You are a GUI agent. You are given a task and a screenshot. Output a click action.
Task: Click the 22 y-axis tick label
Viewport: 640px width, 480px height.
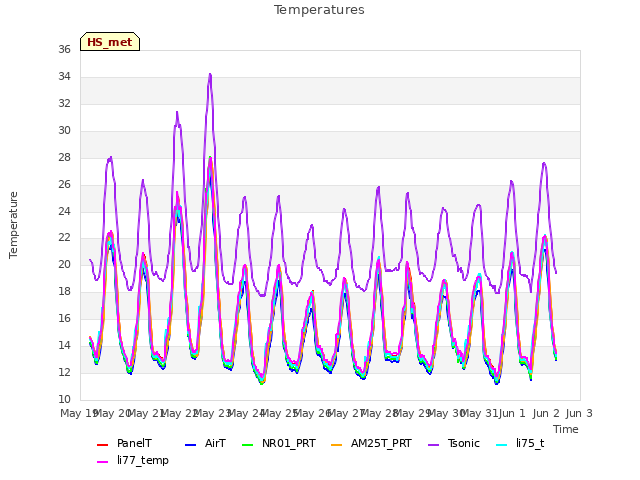(64, 238)
